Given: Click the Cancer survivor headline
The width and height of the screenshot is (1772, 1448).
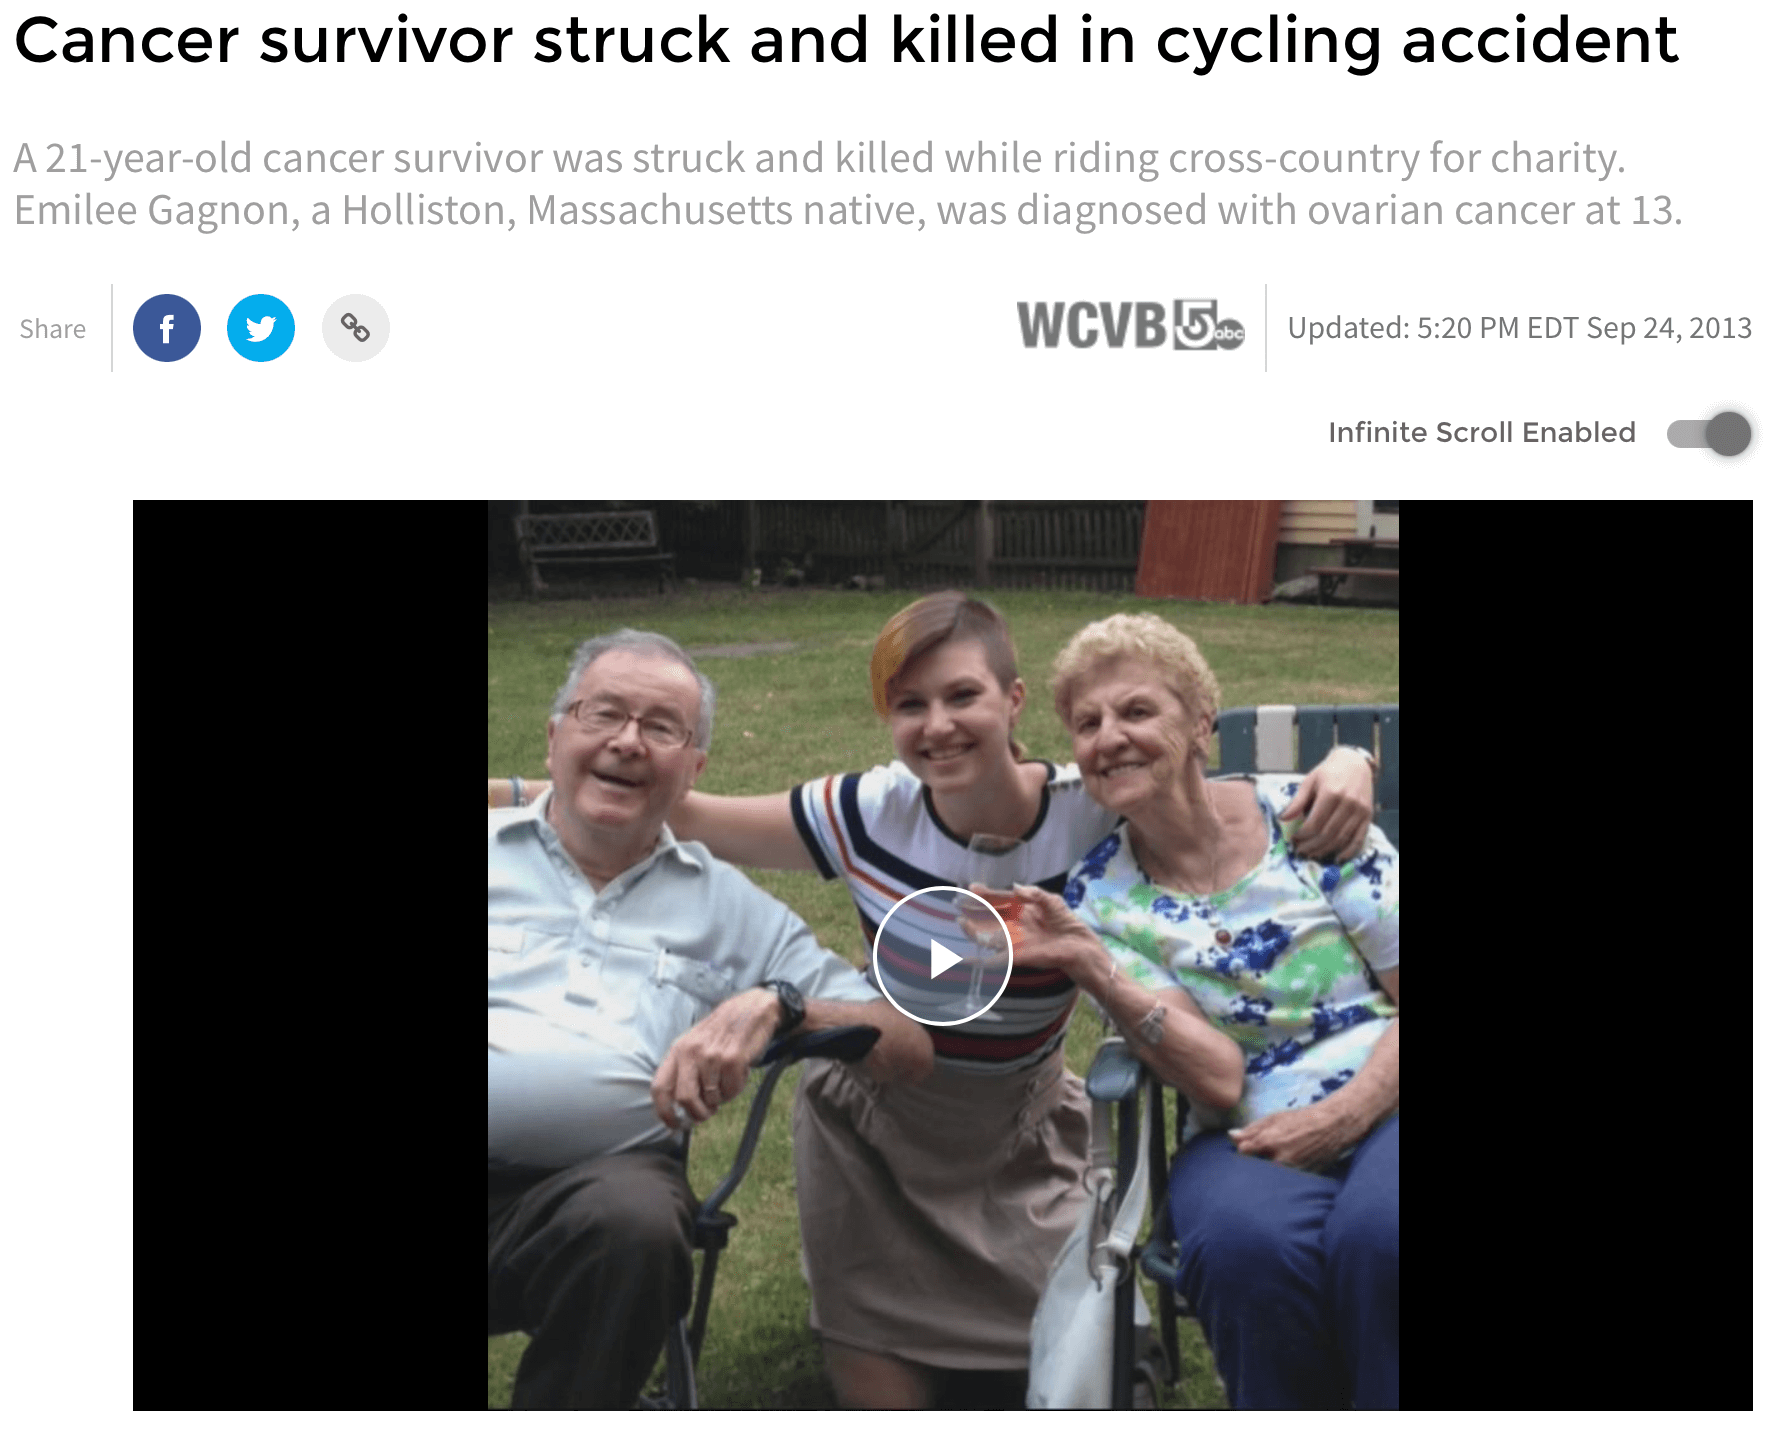Looking at the screenshot, I should [x=846, y=40].
